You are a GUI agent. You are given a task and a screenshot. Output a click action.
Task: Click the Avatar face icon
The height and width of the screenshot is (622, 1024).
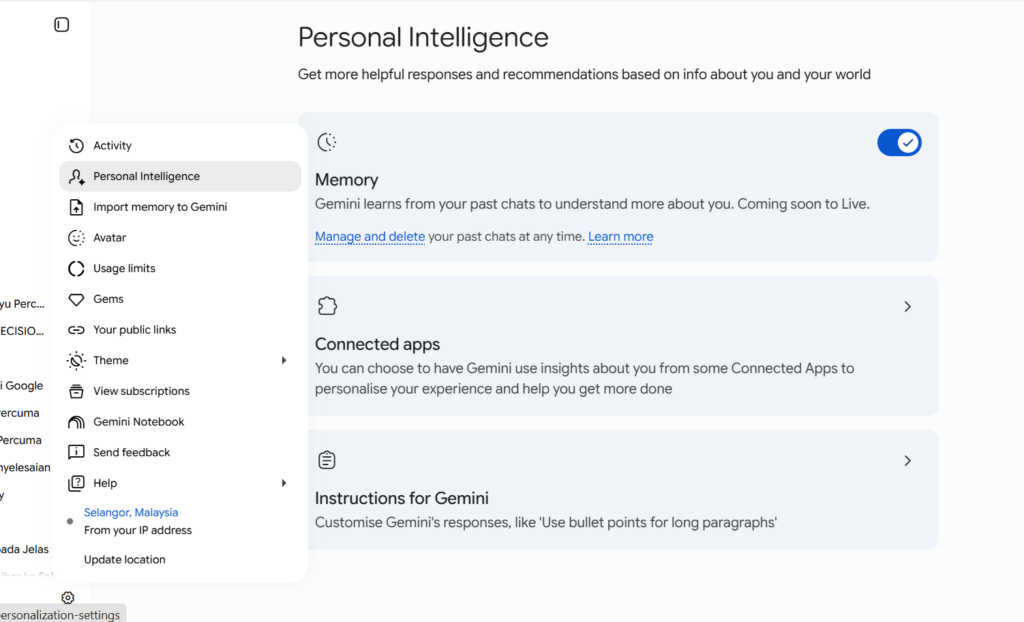pos(76,238)
